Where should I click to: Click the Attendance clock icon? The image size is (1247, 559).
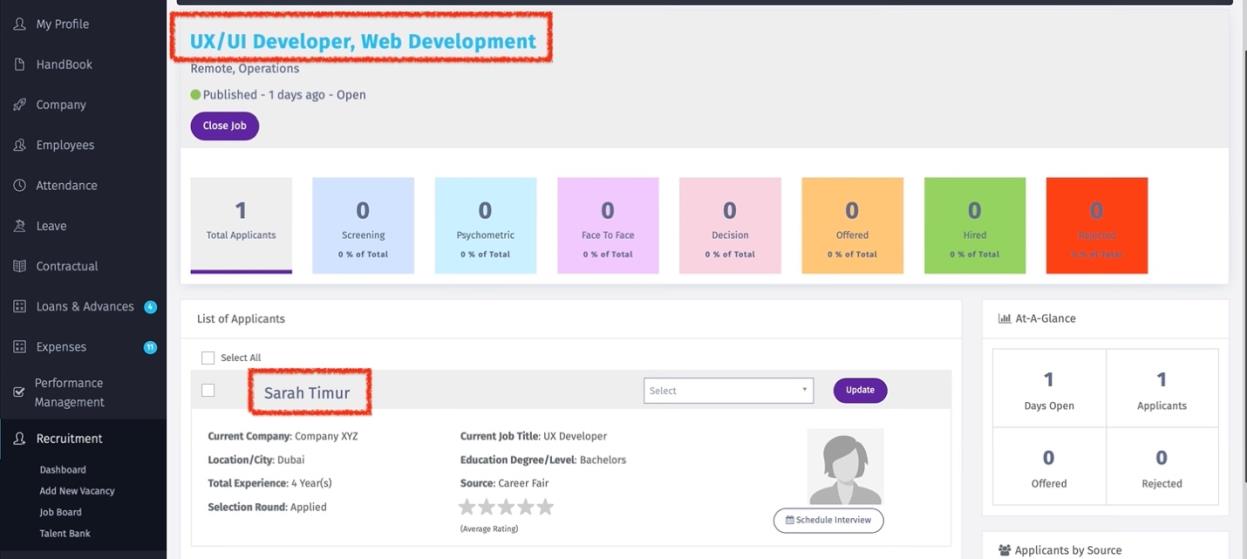coord(19,186)
